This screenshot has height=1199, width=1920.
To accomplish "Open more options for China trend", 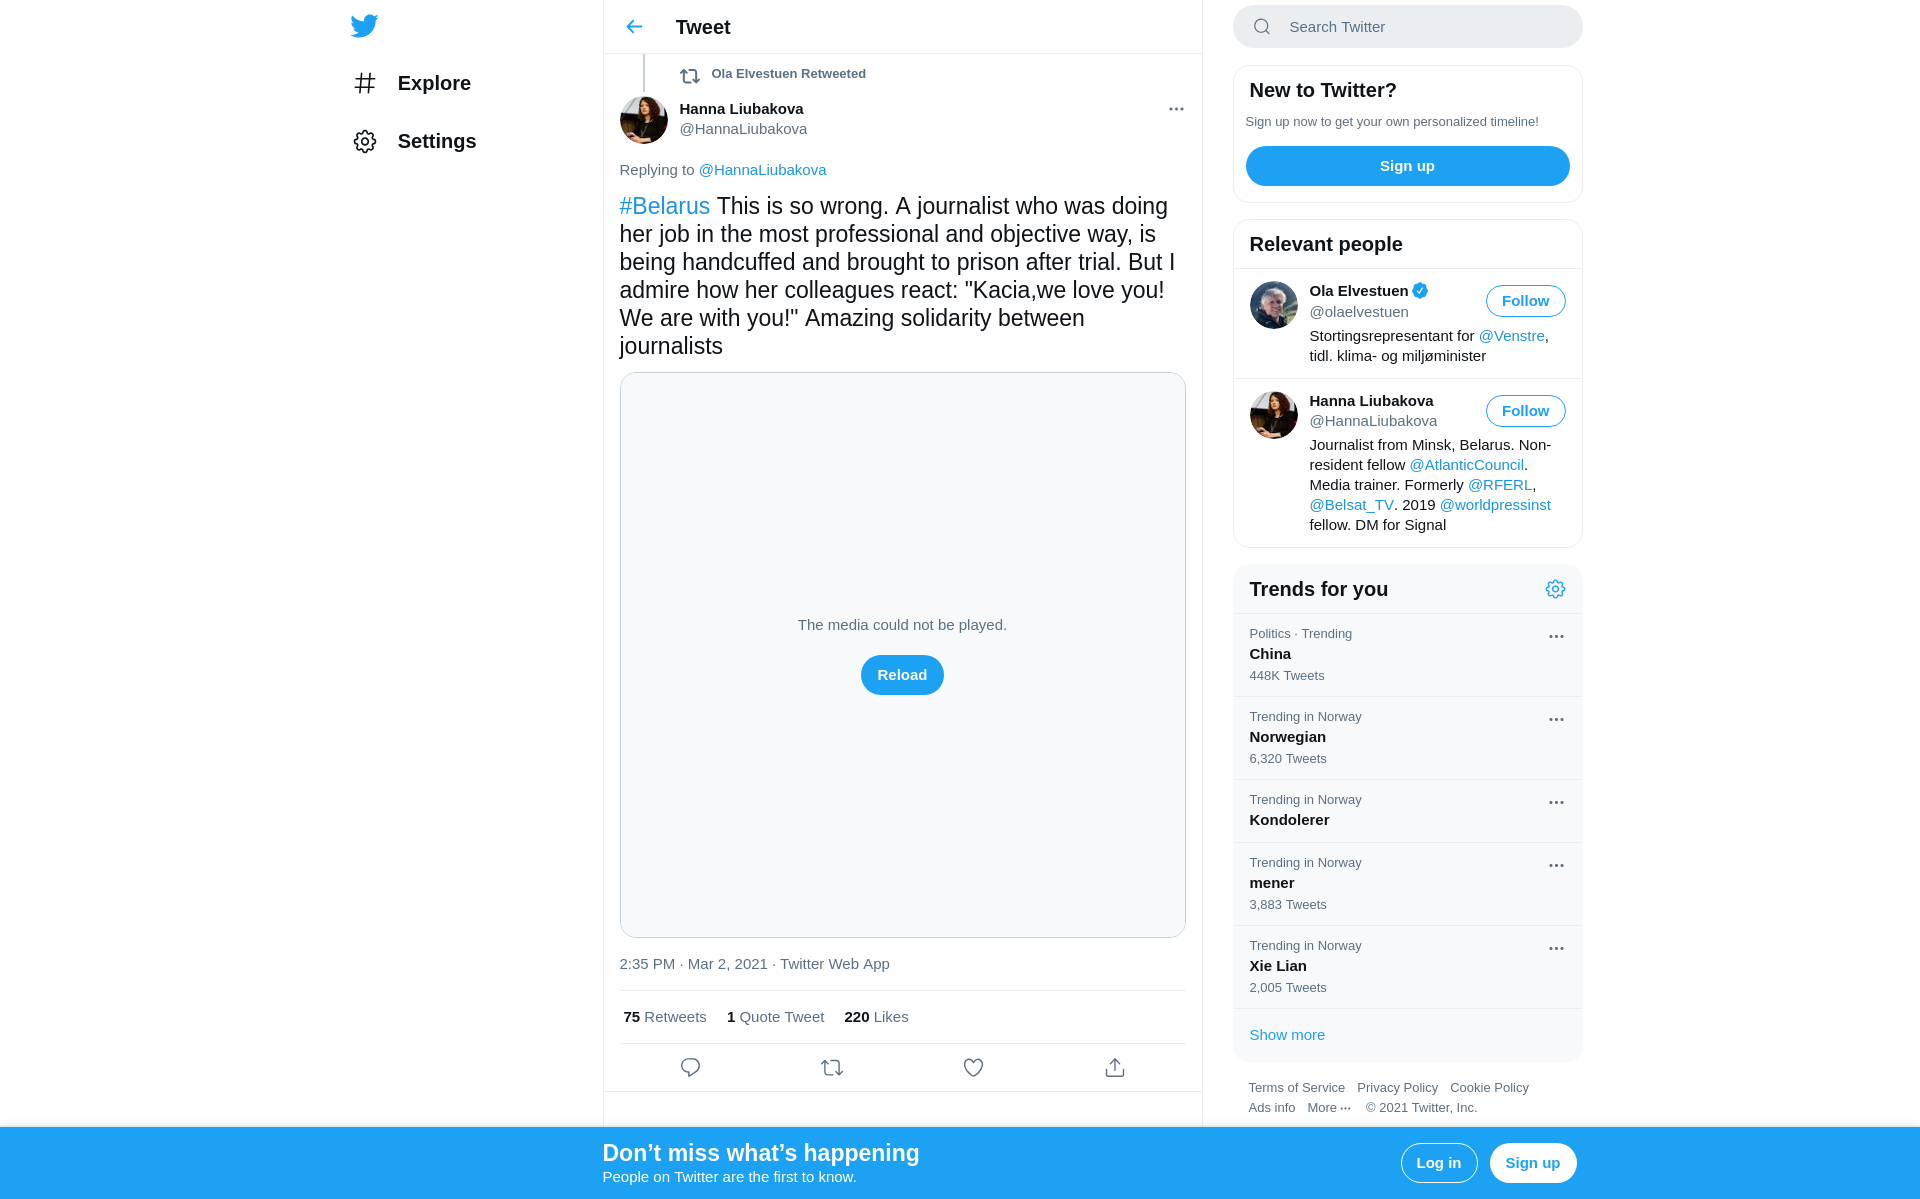I will click(x=1556, y=637).
